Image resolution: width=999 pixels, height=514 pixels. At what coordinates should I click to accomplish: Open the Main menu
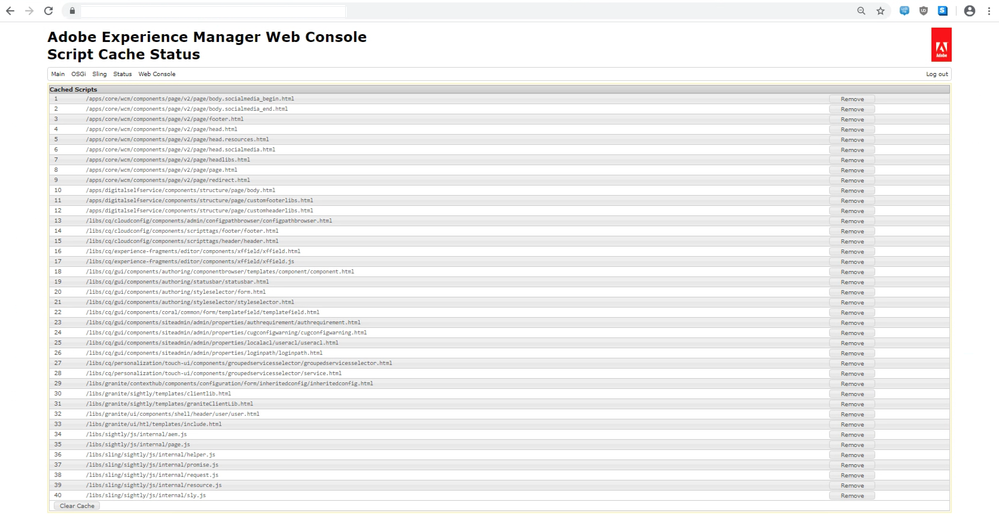pyautogui.click(x=58, y=74)
